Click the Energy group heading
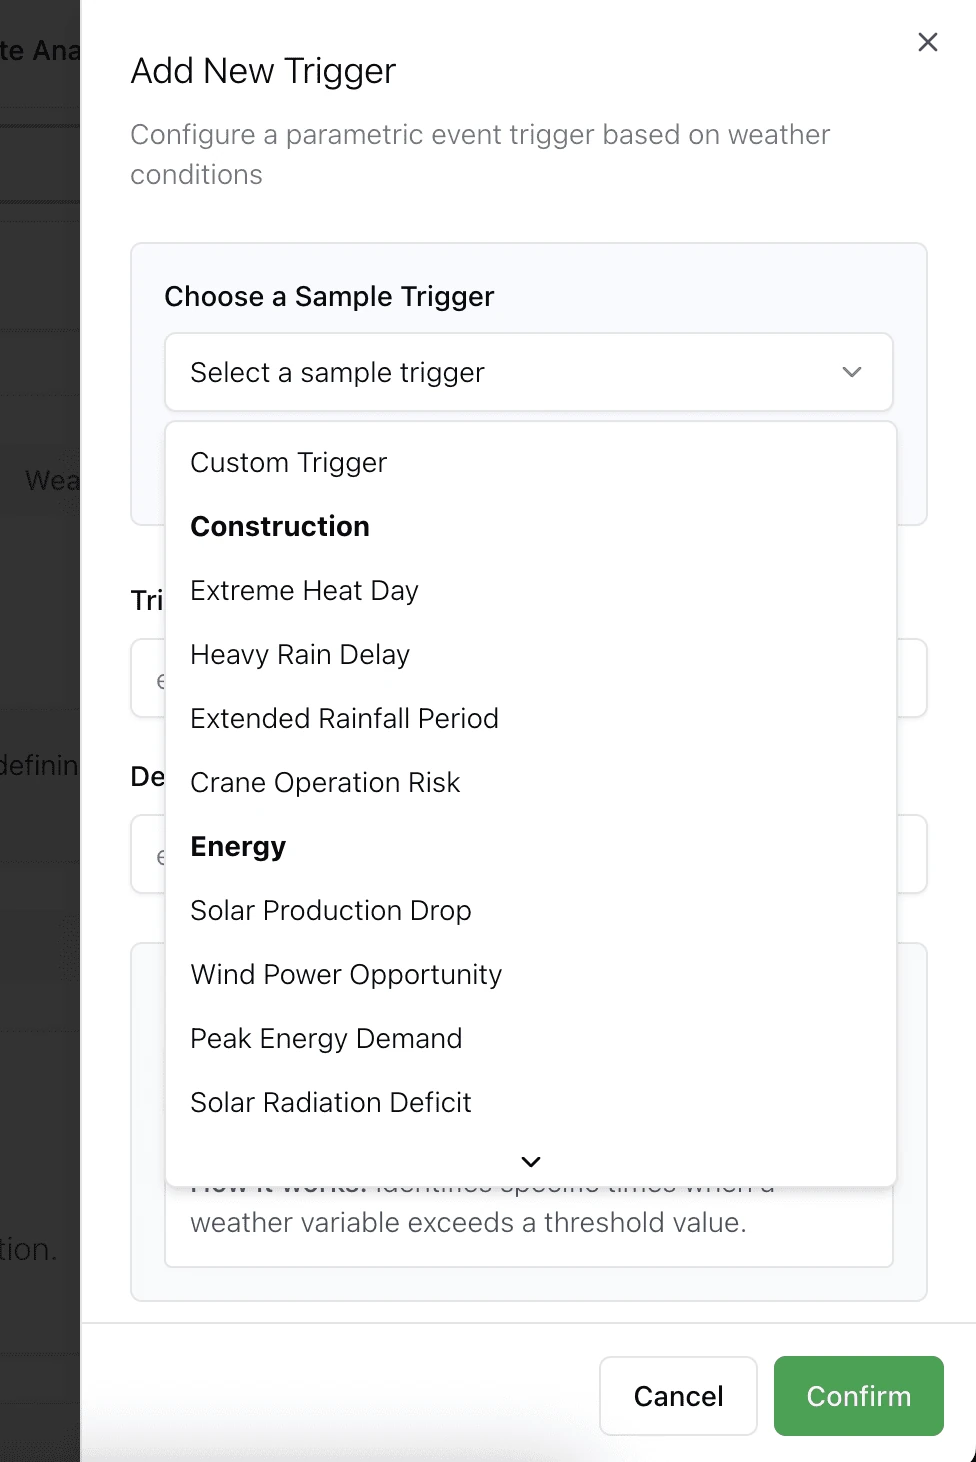The width and height of the screenshot is (976, 1462). (238, 847)
